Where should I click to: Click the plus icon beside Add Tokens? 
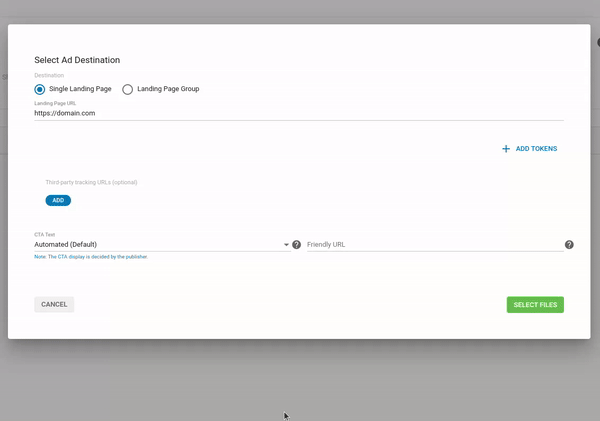coord(506,149)
